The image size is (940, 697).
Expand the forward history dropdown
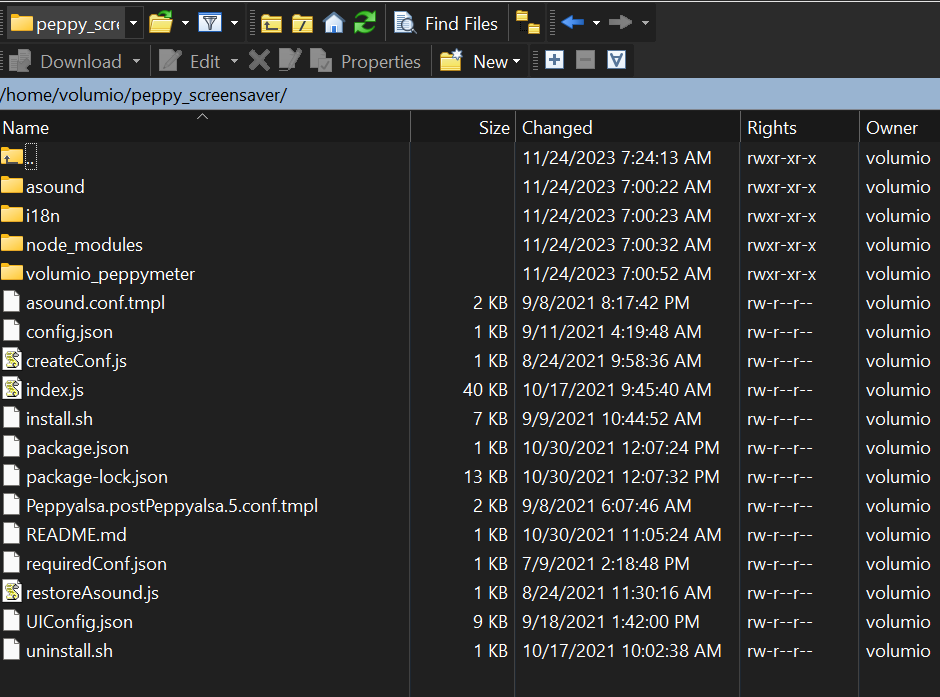(x=645, y=23)
